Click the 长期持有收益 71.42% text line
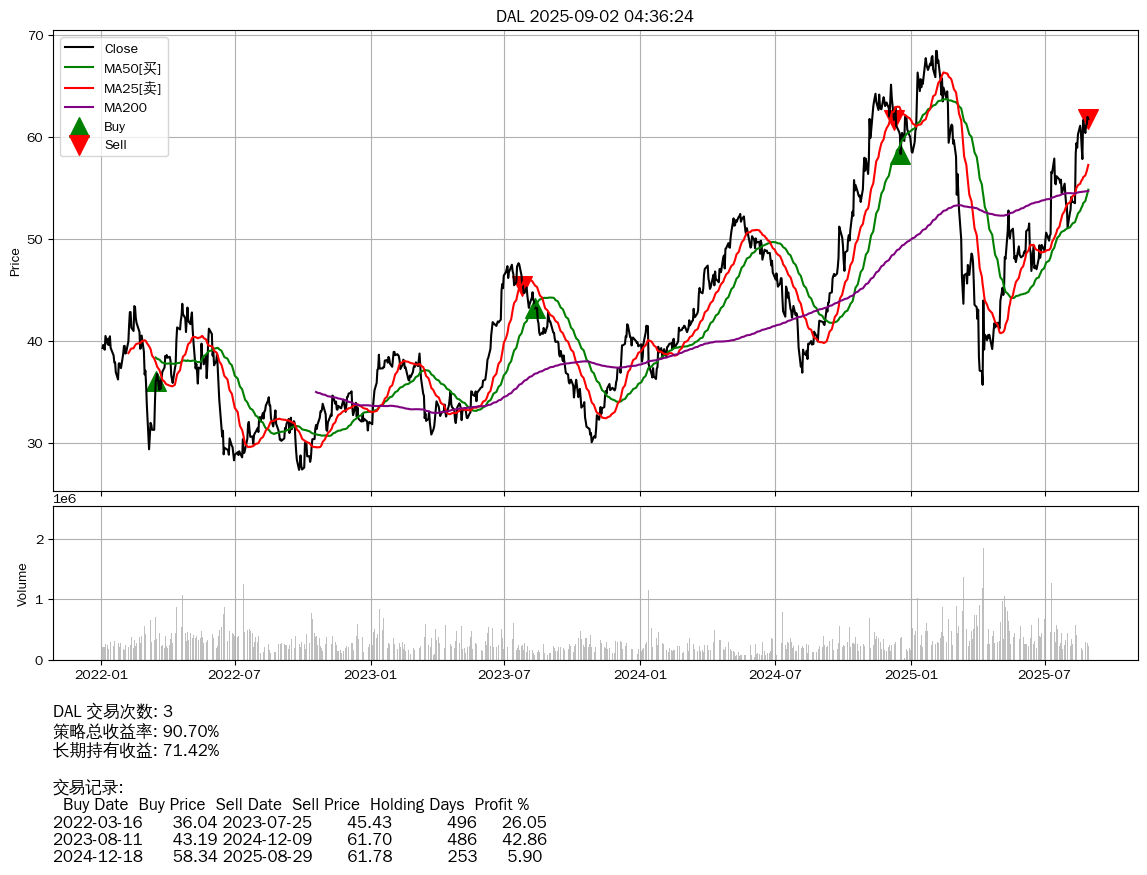Screen dimensions: 1147x875 click(136, 750)
